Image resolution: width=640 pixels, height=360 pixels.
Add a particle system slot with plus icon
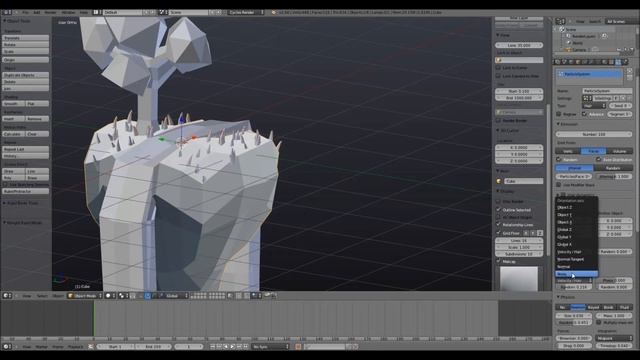pos(629,71)
